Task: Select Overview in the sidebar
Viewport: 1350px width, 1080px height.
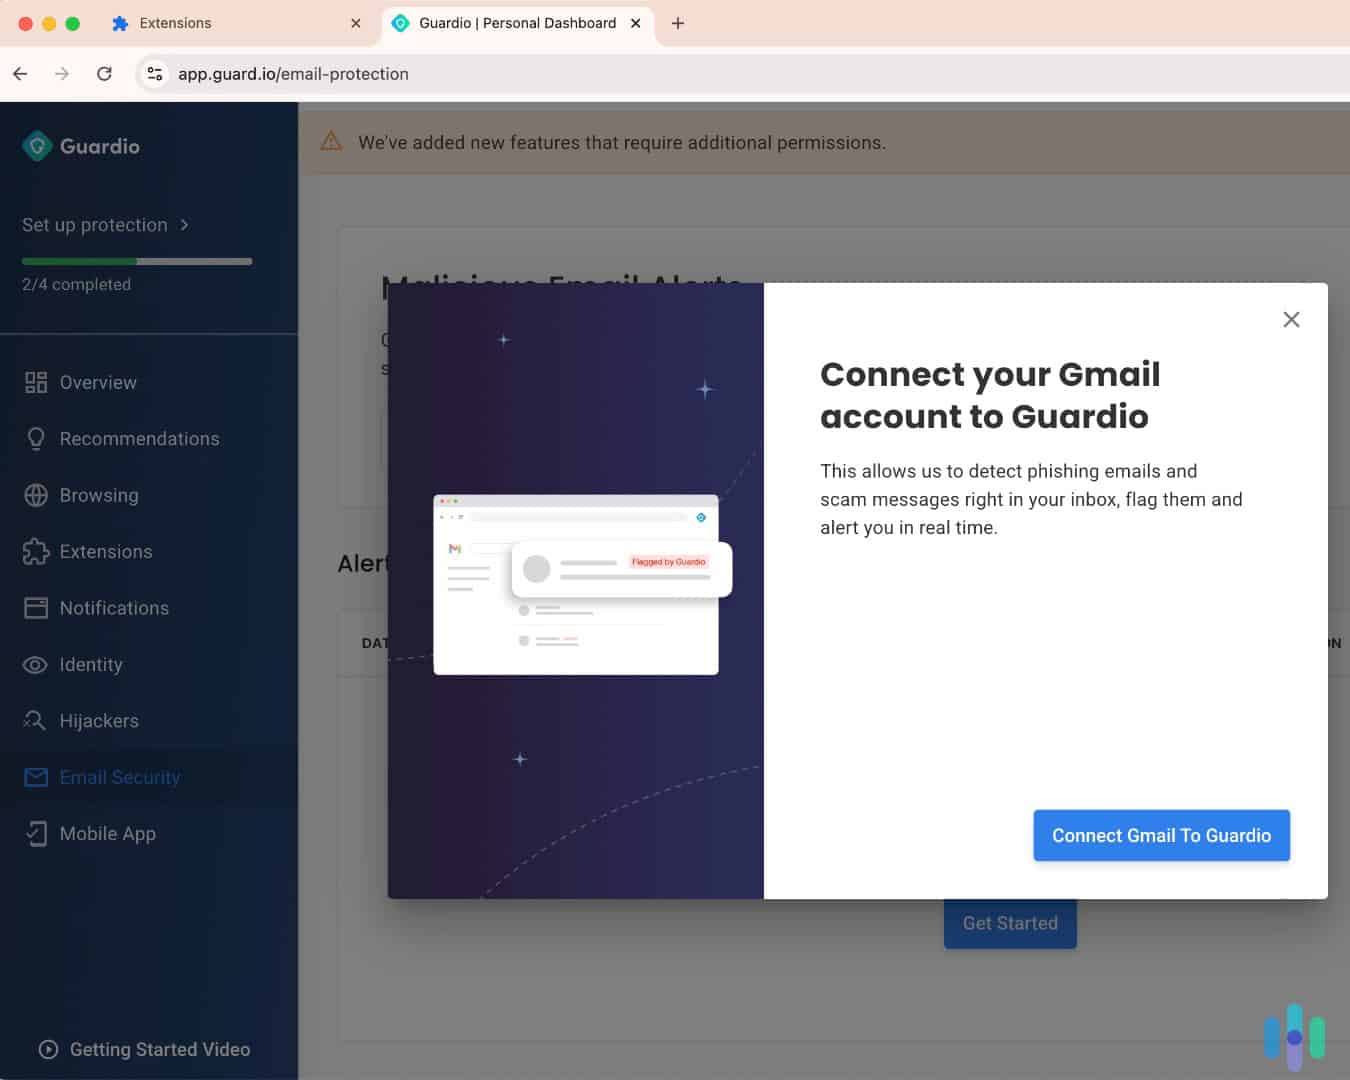Action: pos(97,382)
